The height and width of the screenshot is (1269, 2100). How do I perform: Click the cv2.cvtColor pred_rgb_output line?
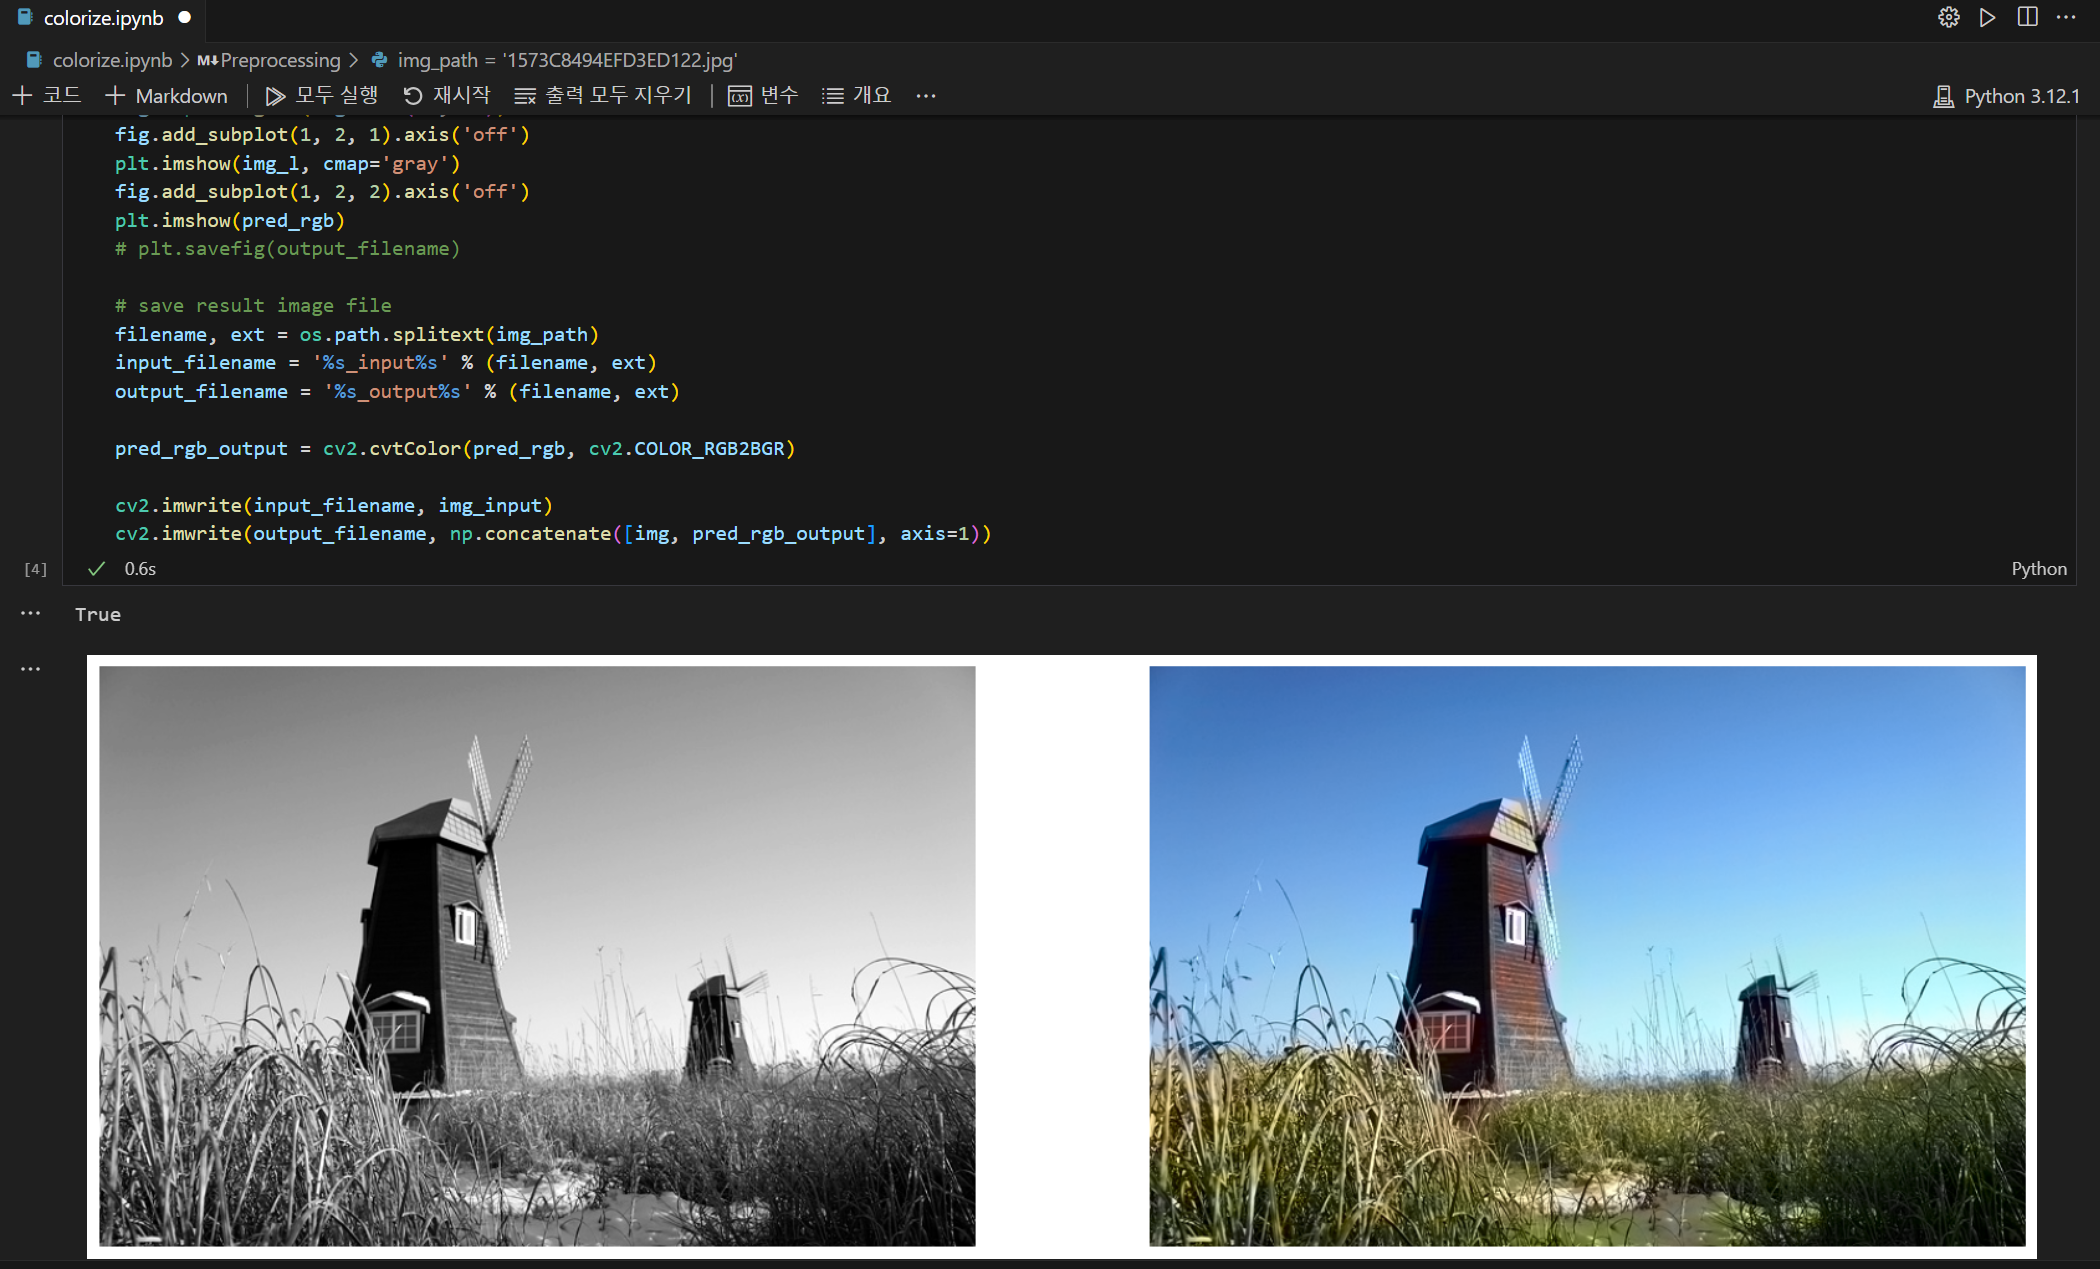455,448
